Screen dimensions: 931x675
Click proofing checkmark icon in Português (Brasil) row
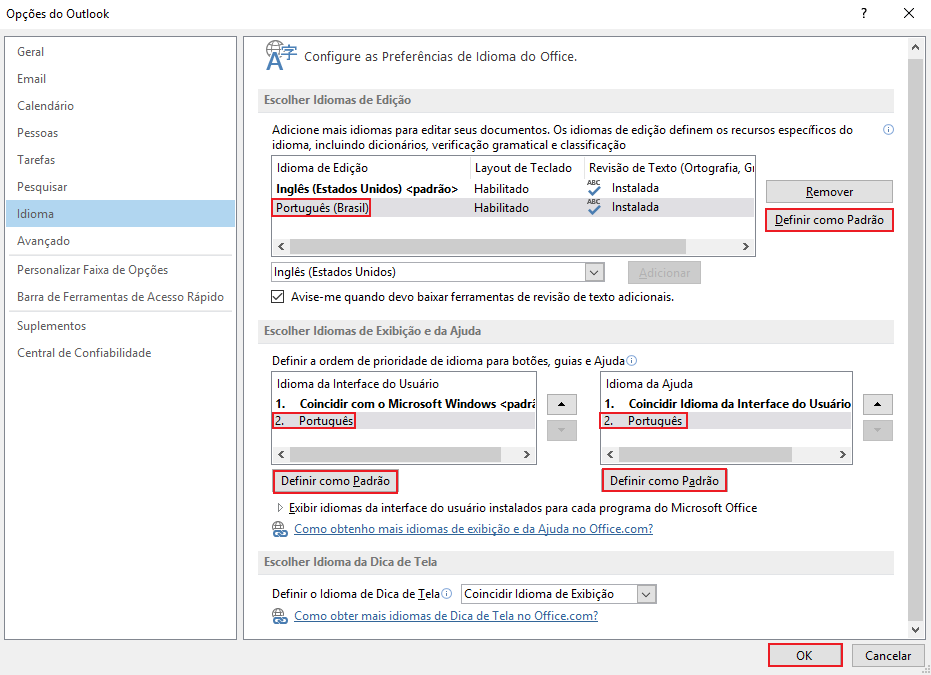click(594, 207)
